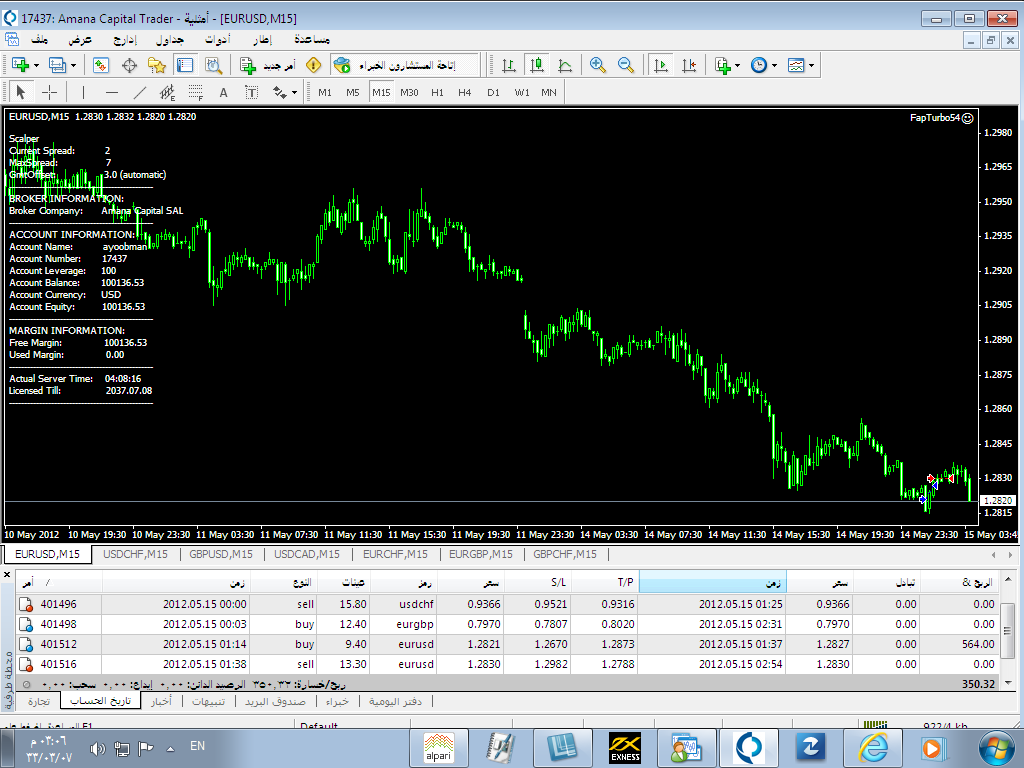1024x768 pixels.
Task: Select the Crosshair tool
Action: pos(50,93)
